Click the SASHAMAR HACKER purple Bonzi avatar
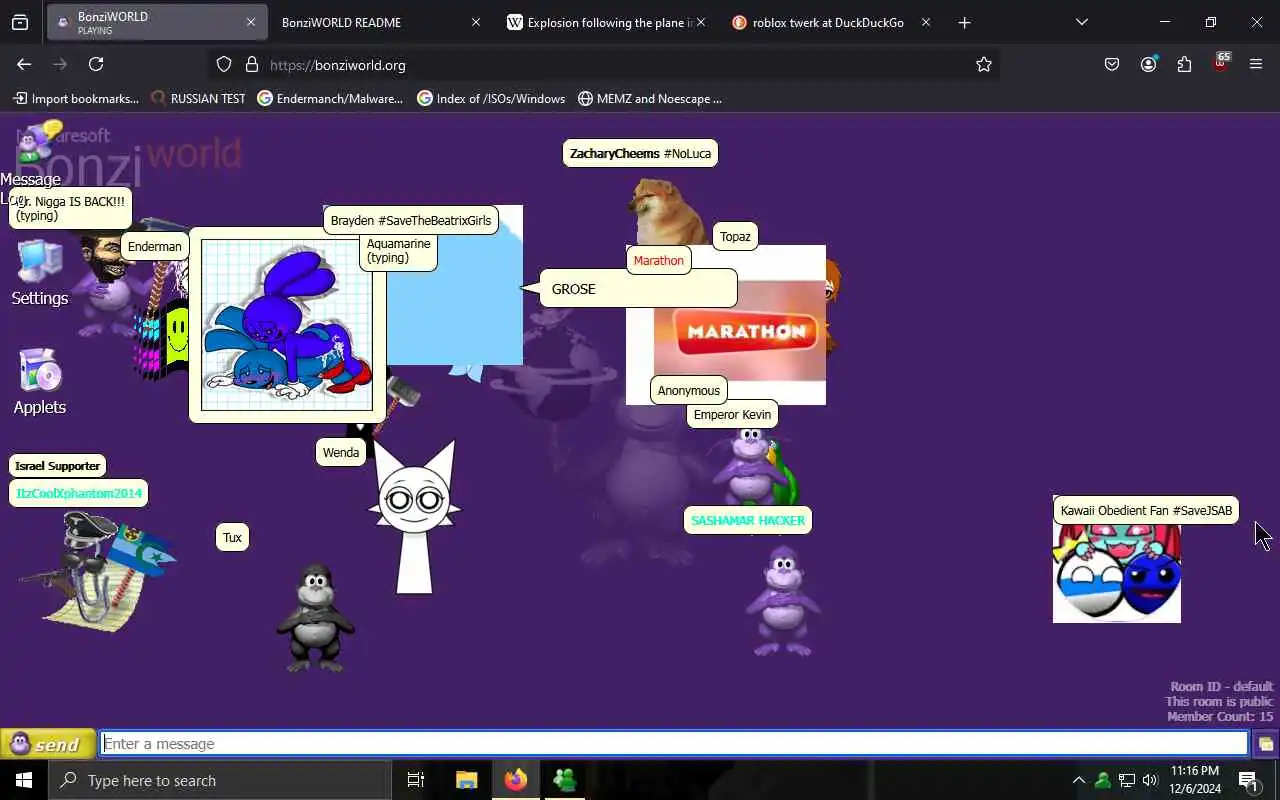Screen dimensions: 1280x800 pos(783,601)
